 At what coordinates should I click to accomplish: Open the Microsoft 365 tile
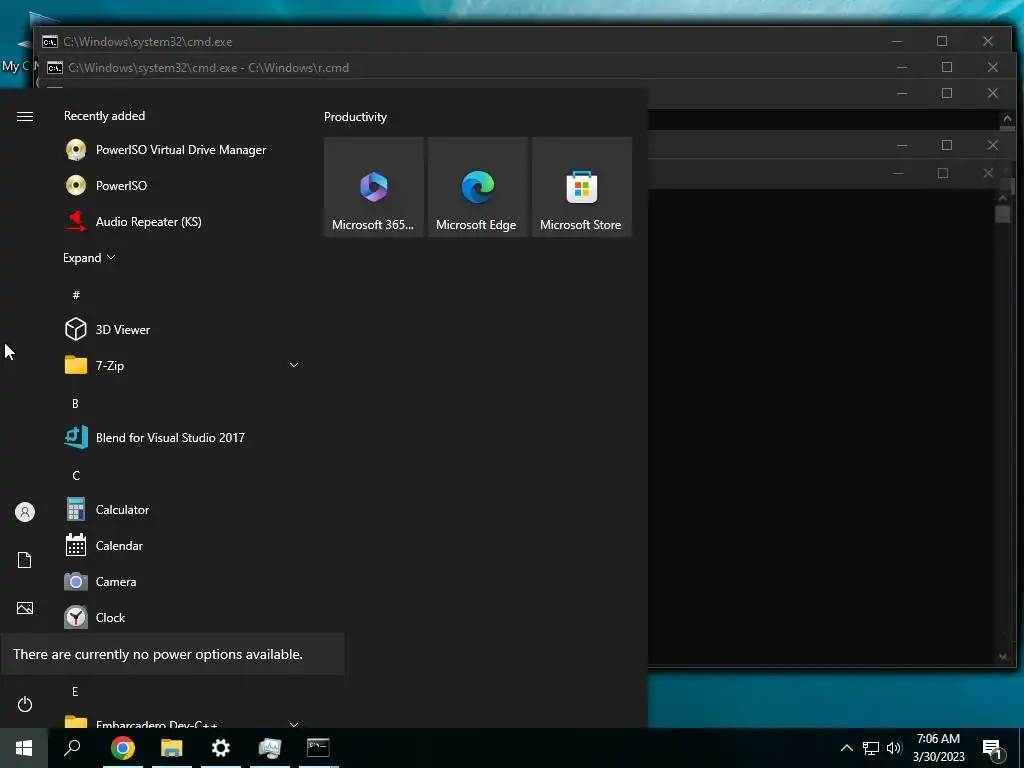(x=374, y=187)
